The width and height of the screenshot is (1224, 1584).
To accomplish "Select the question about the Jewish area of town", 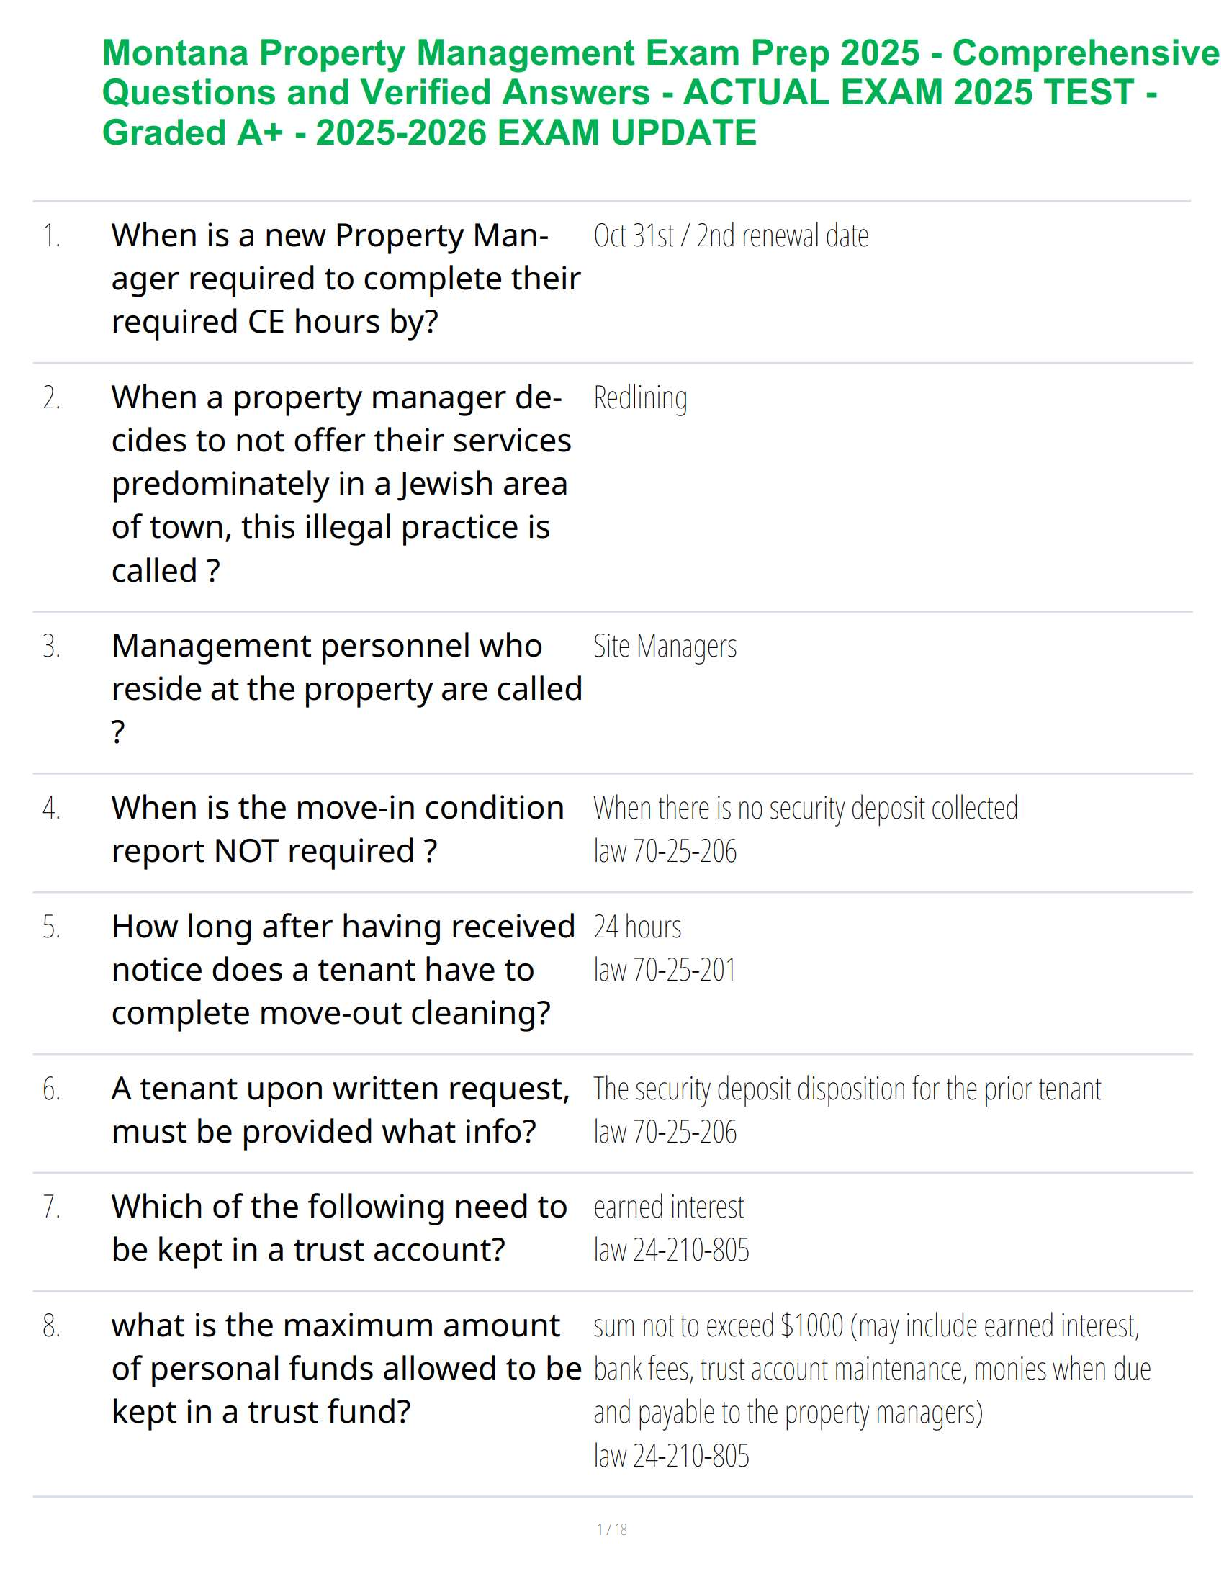I will point(341,483).
